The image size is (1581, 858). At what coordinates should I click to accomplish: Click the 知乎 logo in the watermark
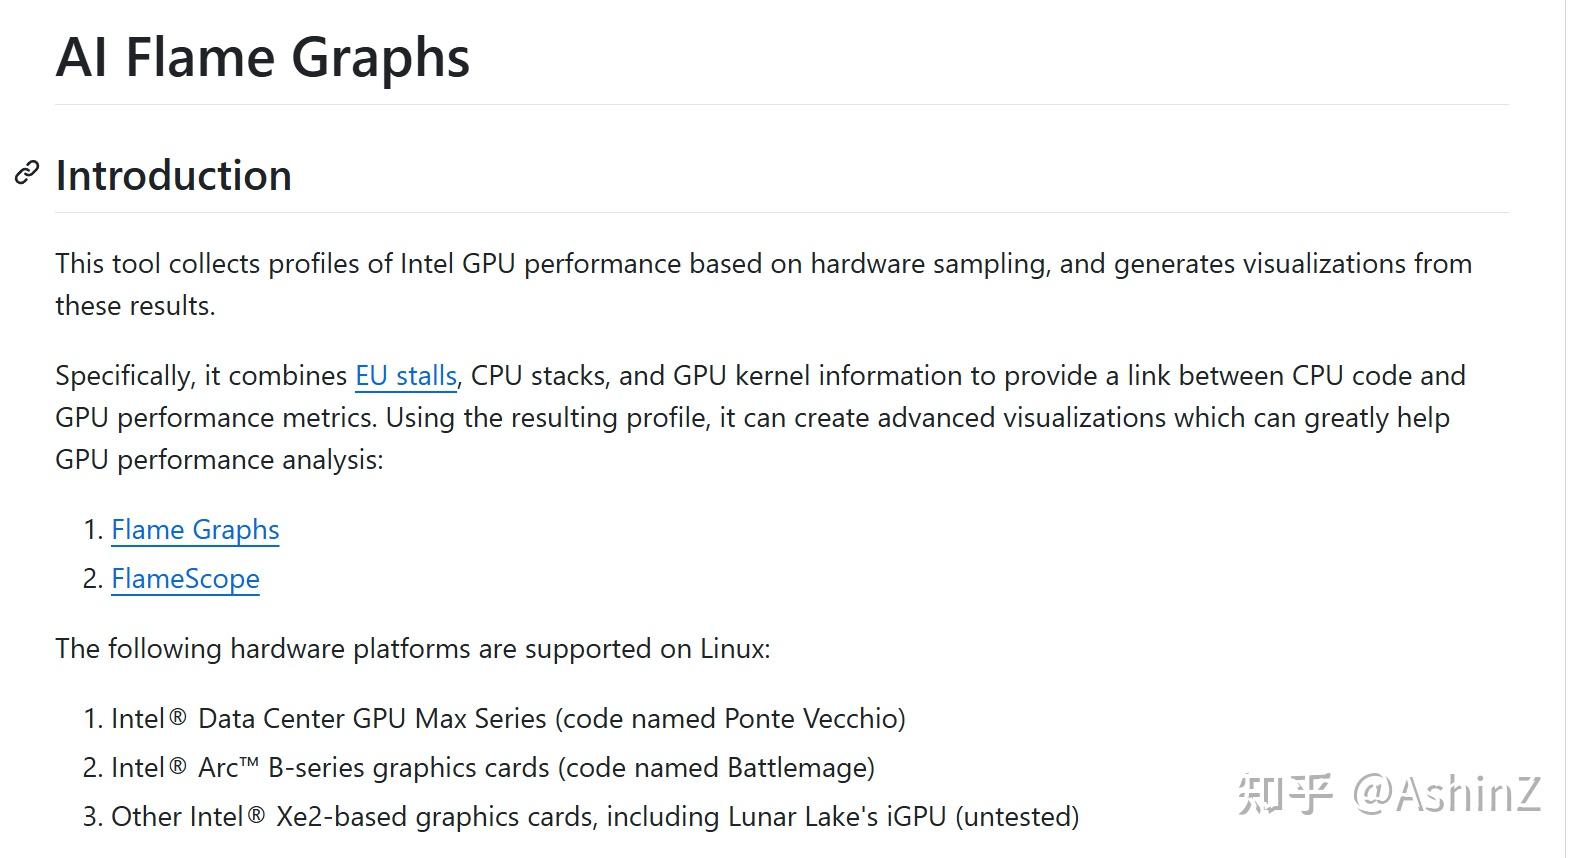point(1284,795)
